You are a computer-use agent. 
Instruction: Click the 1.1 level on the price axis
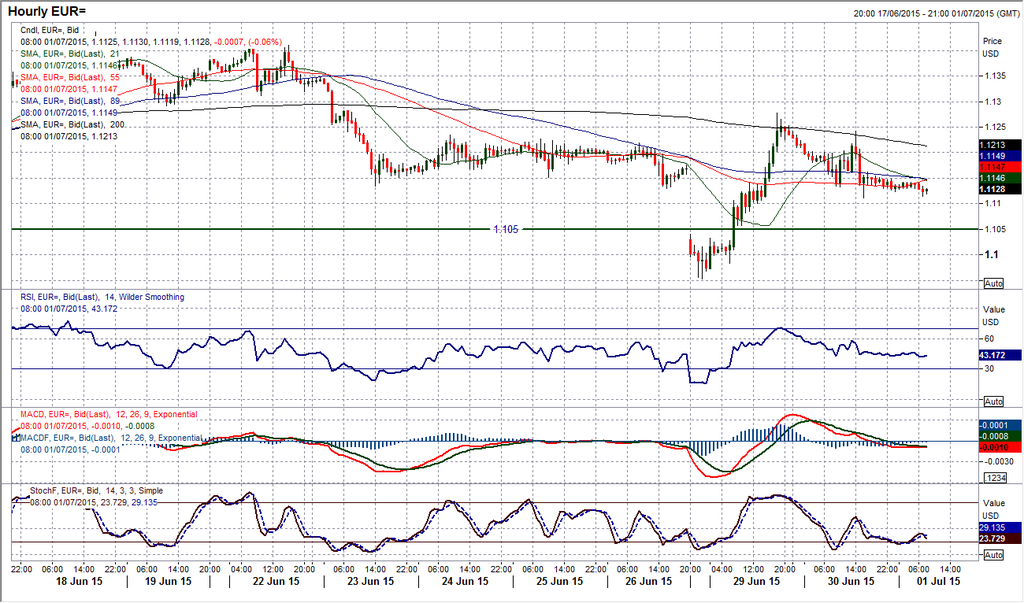tap(991, 254)
